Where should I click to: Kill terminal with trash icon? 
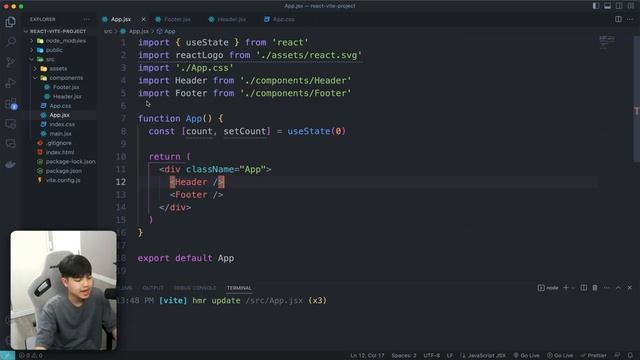click(x=595, y=288)
